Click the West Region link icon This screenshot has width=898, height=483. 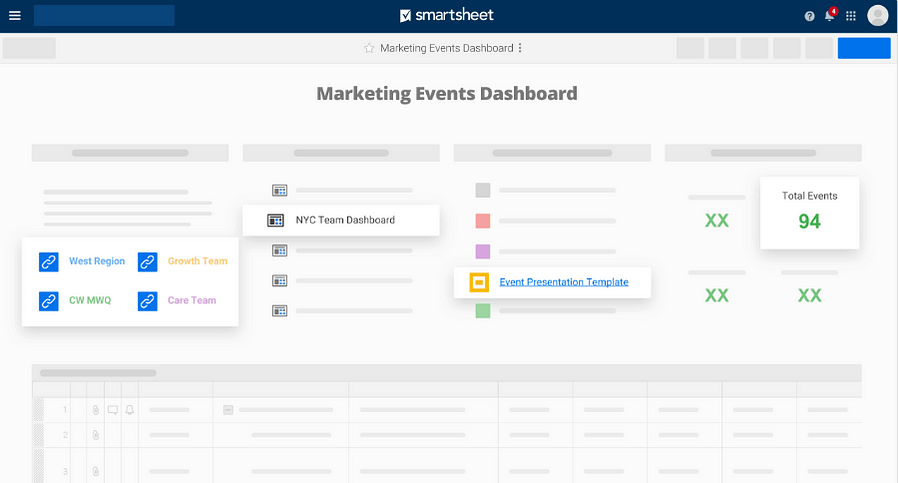[x=49, y=262]
